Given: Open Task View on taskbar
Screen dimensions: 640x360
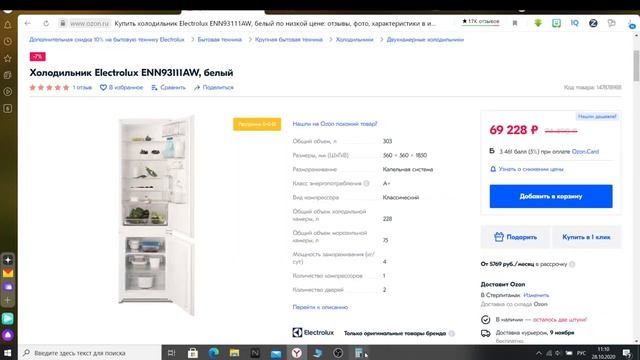Looking at the screenshot, I should pos(171,353).
